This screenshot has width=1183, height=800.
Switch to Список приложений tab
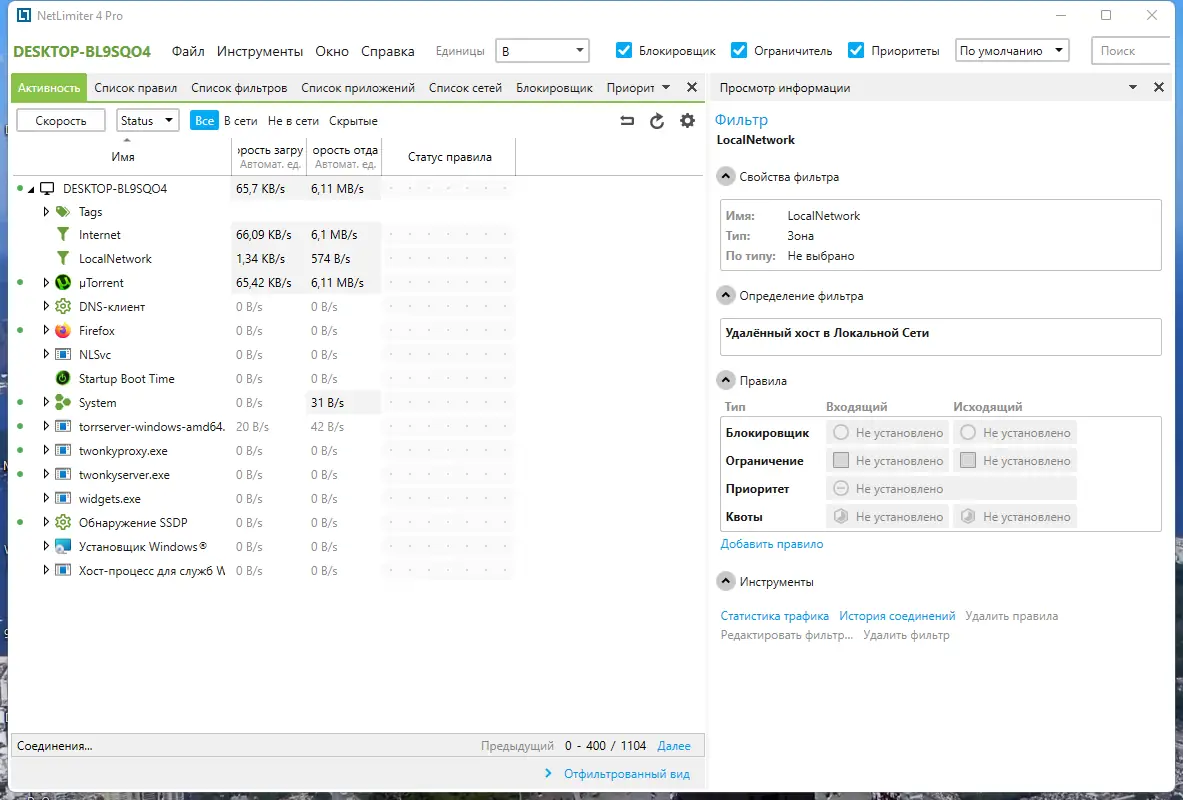[358, 88]
